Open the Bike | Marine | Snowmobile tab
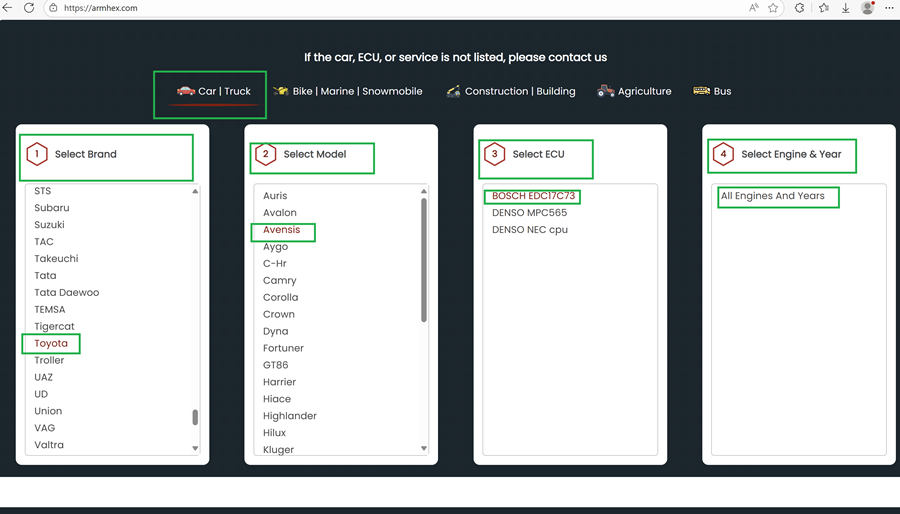Viewport: 900px width, 514px height. coord(348,91)
